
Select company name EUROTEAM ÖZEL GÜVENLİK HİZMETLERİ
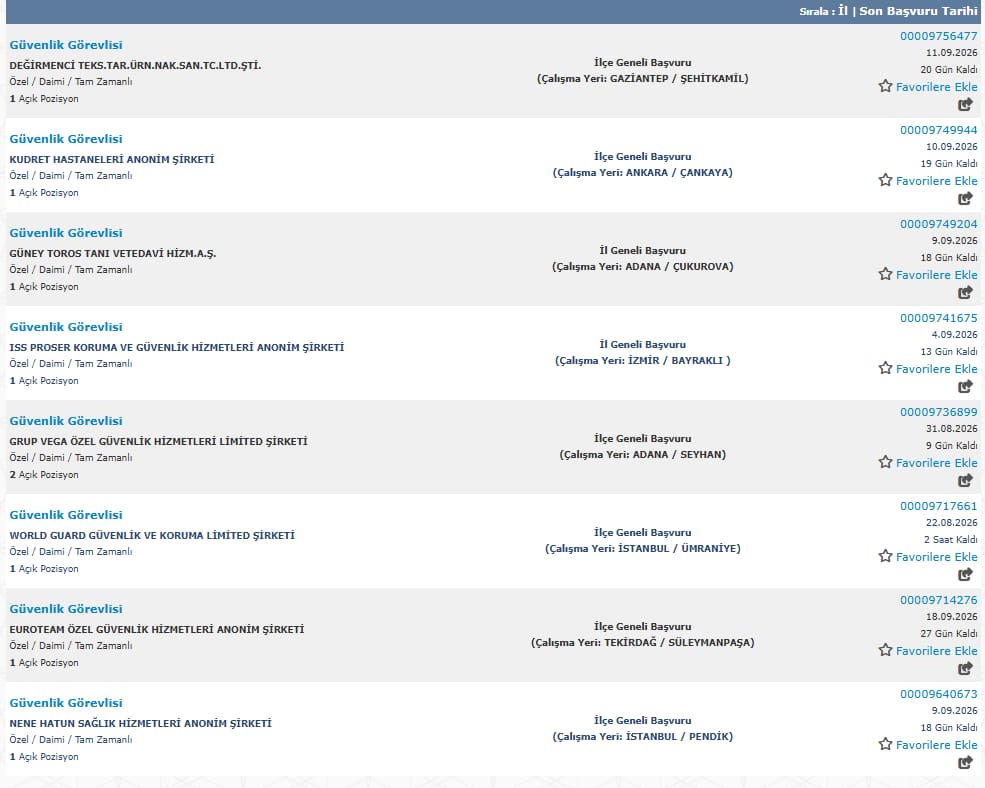(x=156, y=629)
